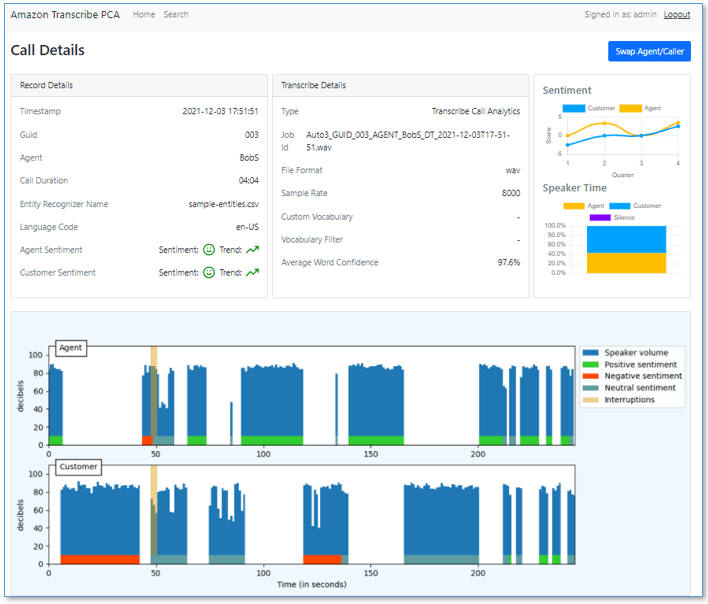Click the Negative sentiment red legend swatch
The height and width of the screenshot is (604, 708).
(x=590, y=376)
